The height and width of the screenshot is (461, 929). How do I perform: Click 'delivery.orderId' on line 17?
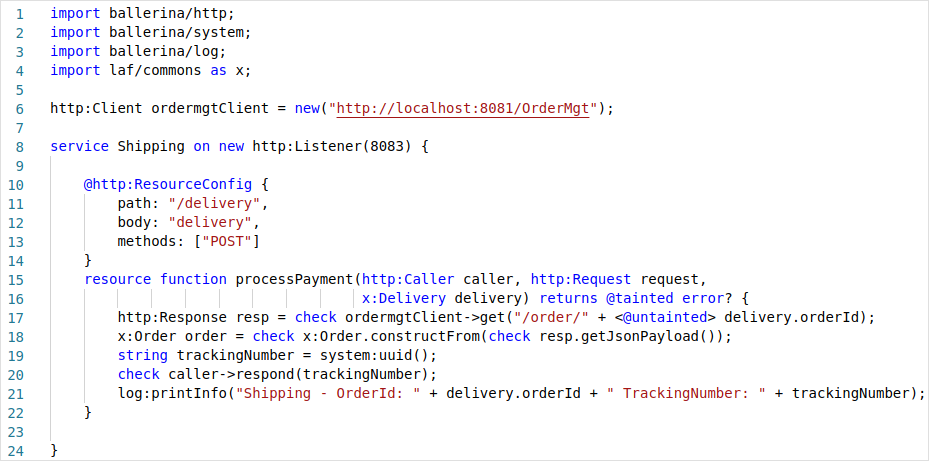[792, 317]
